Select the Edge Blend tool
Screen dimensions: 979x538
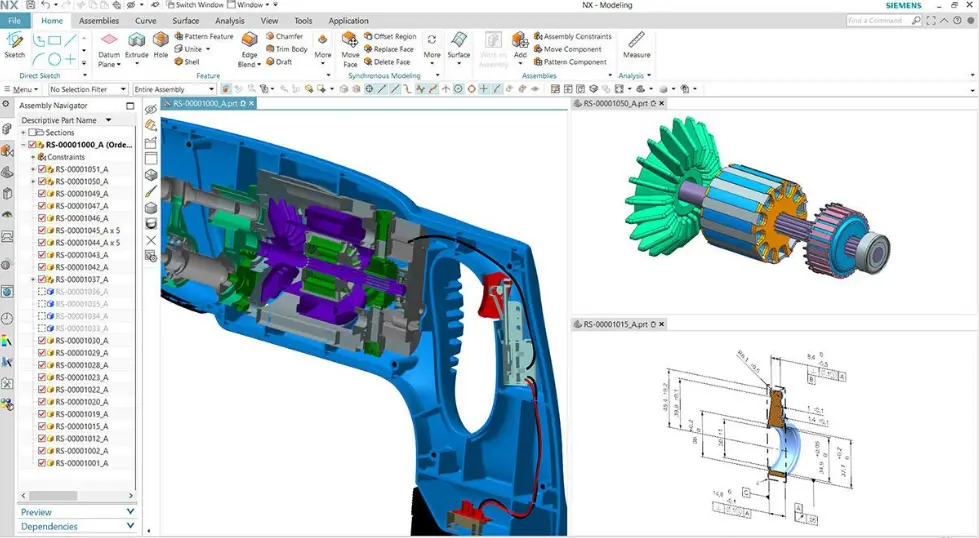pyautogui.click(x=249, y=49)
